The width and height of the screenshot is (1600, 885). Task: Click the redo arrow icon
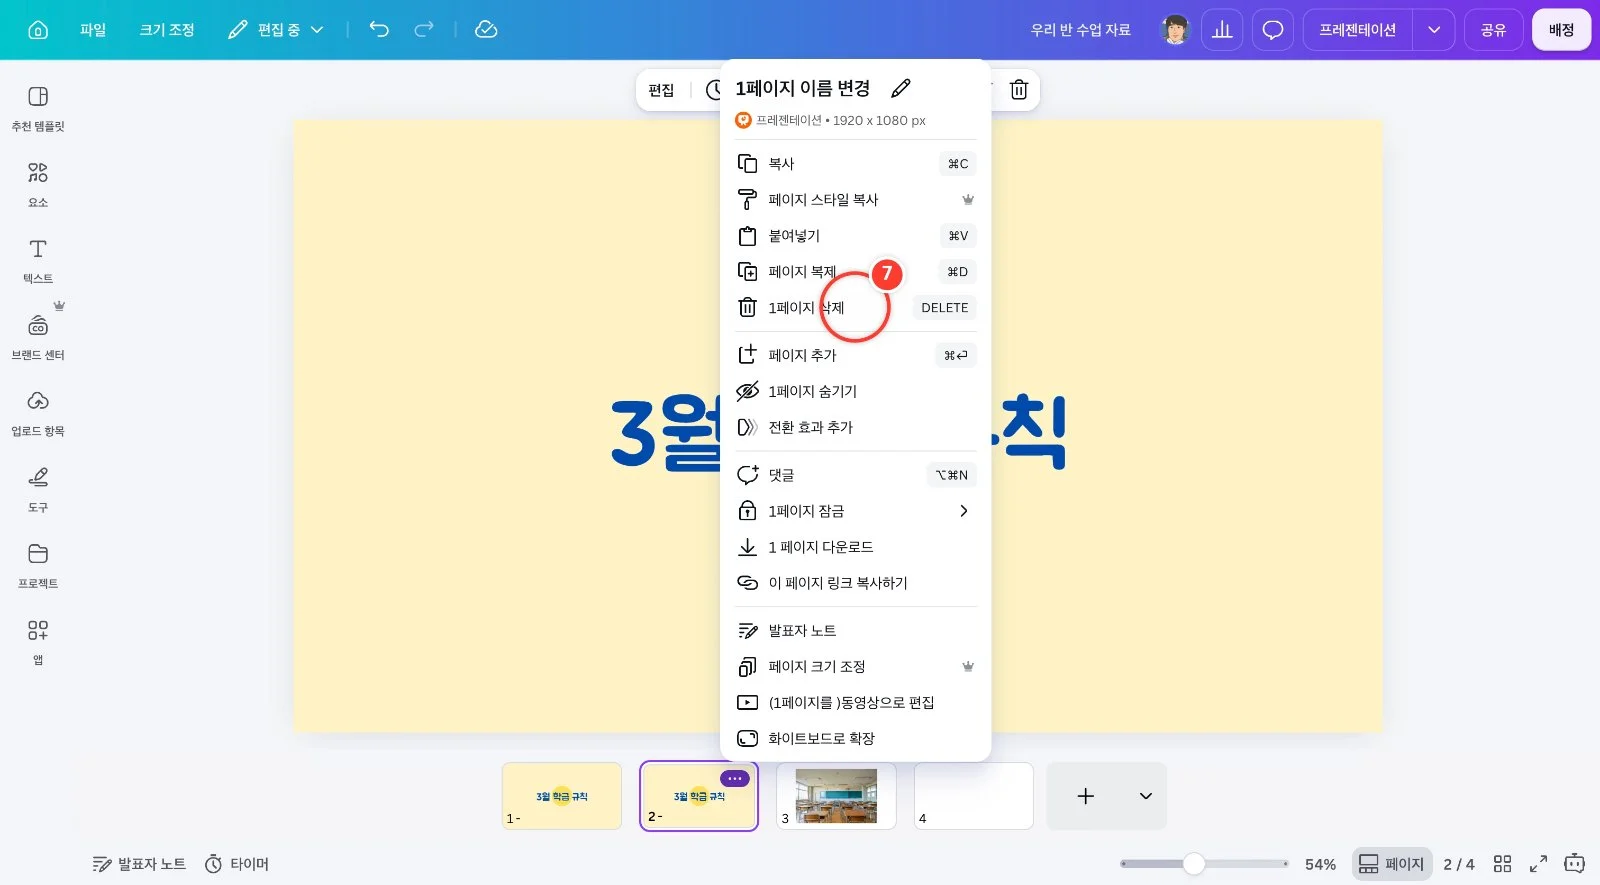(x=424, y=29)
